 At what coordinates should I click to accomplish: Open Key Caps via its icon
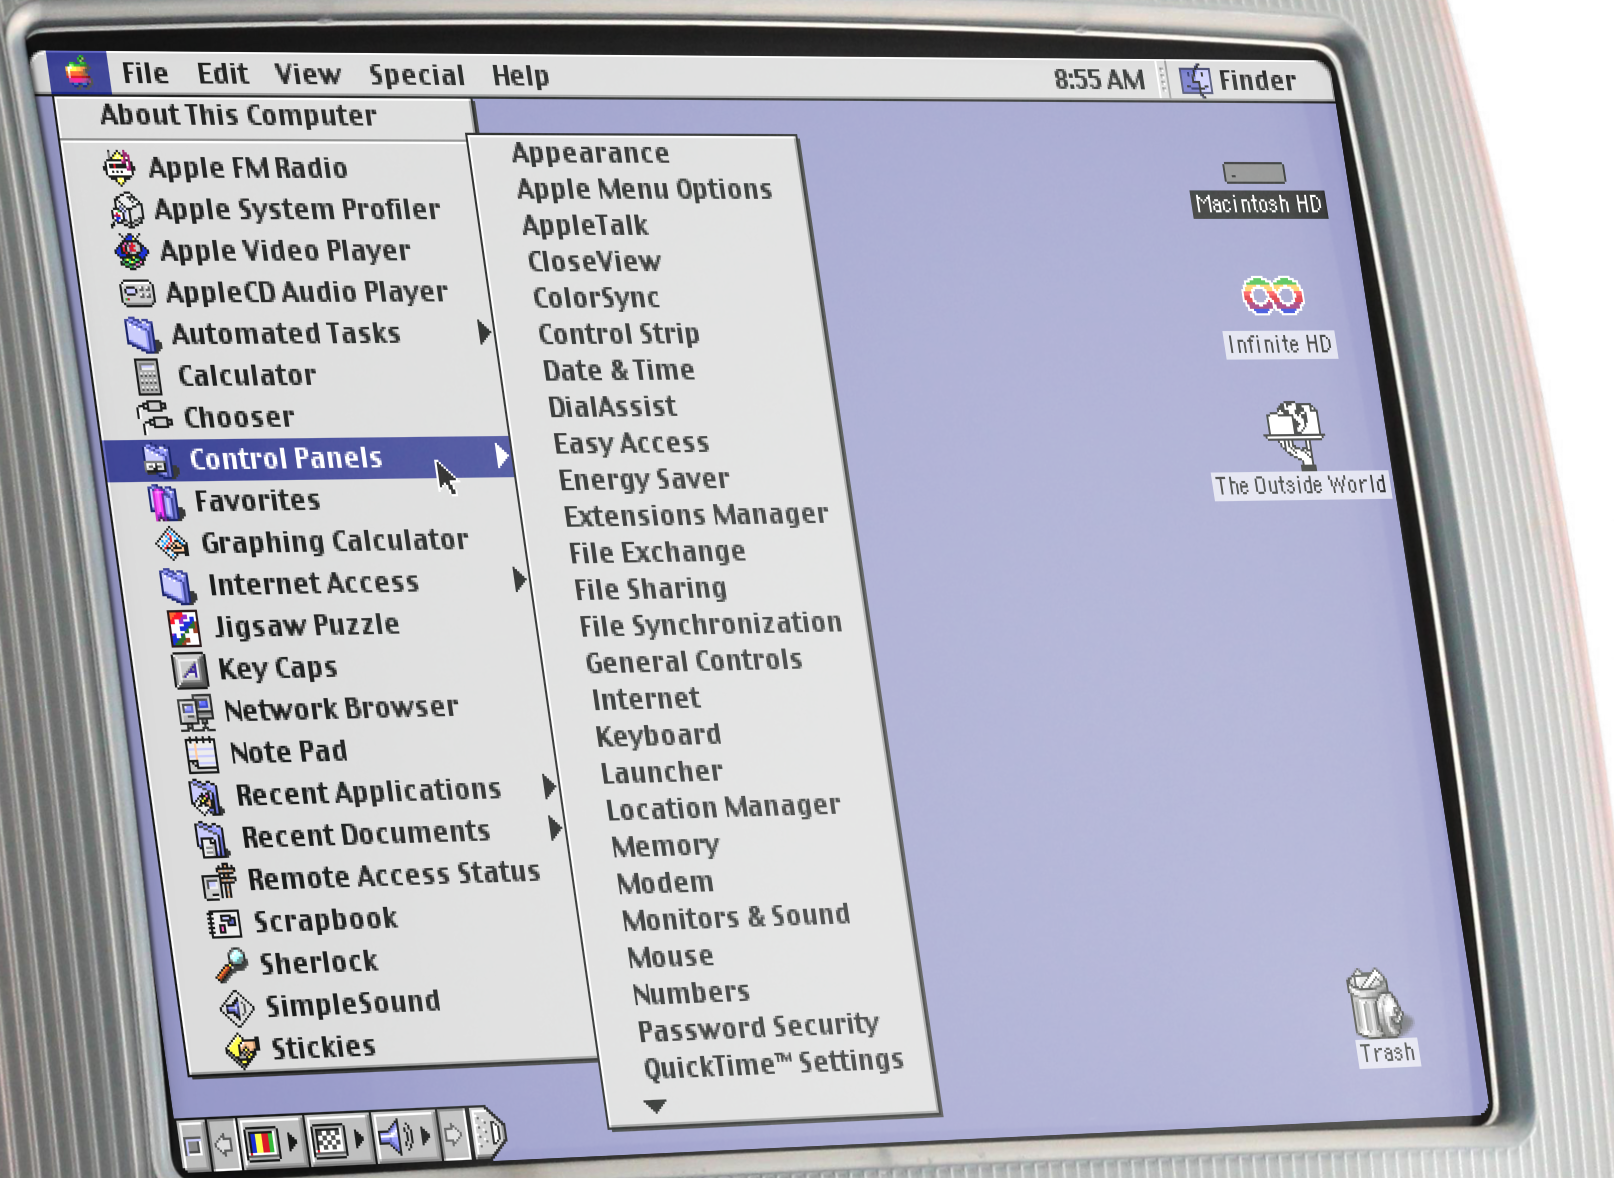[x=189, y=669]
